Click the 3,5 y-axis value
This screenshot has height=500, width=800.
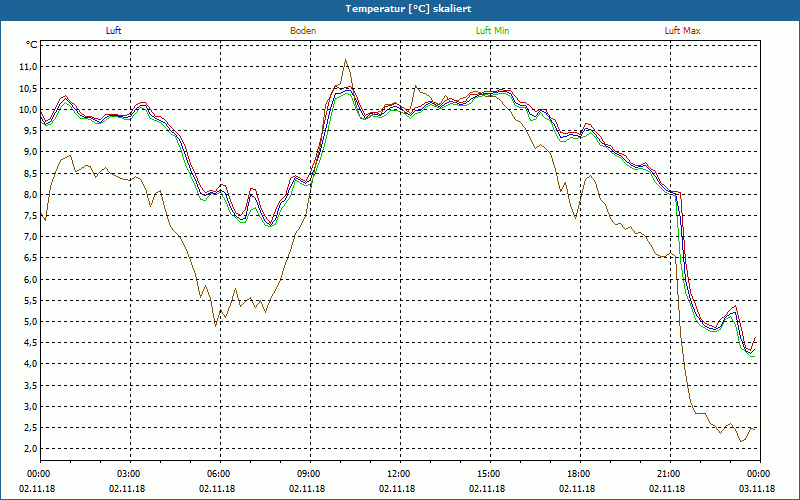coord(30,385)
